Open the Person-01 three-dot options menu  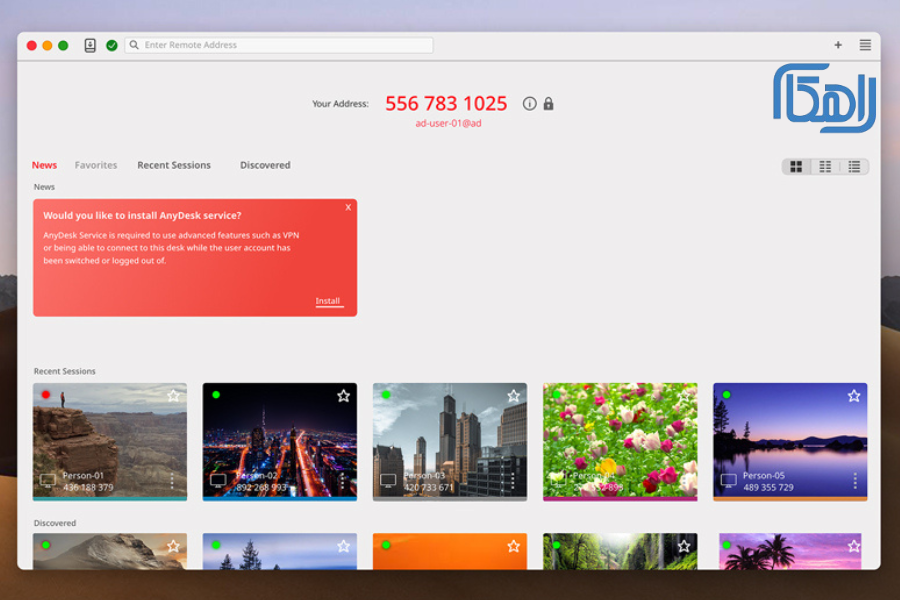pos(172,481)
